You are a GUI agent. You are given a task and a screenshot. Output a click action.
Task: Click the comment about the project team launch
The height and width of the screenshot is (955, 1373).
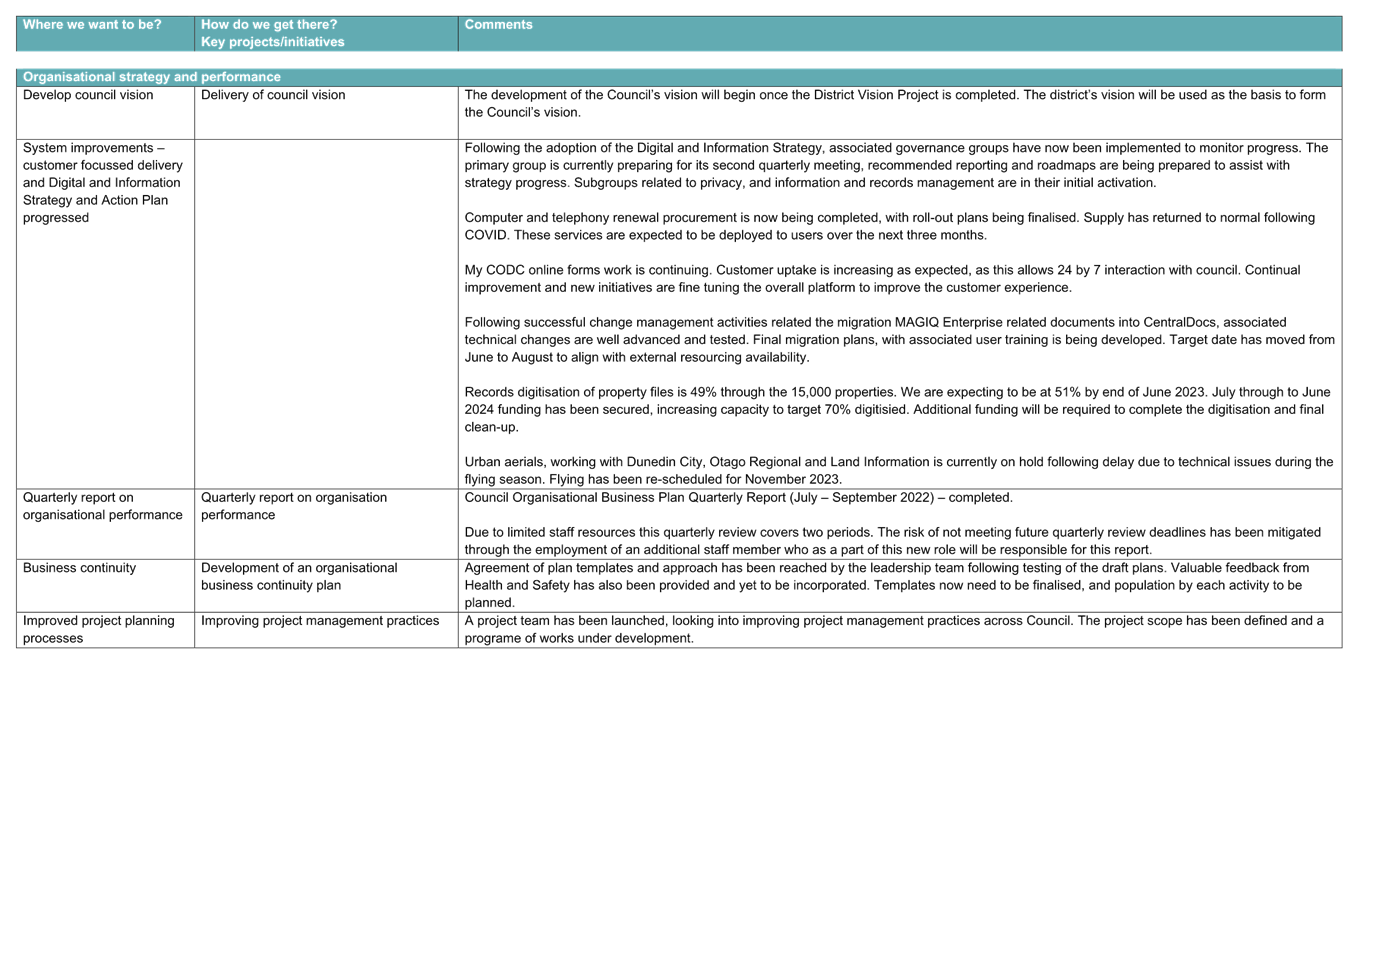point(894,629)
